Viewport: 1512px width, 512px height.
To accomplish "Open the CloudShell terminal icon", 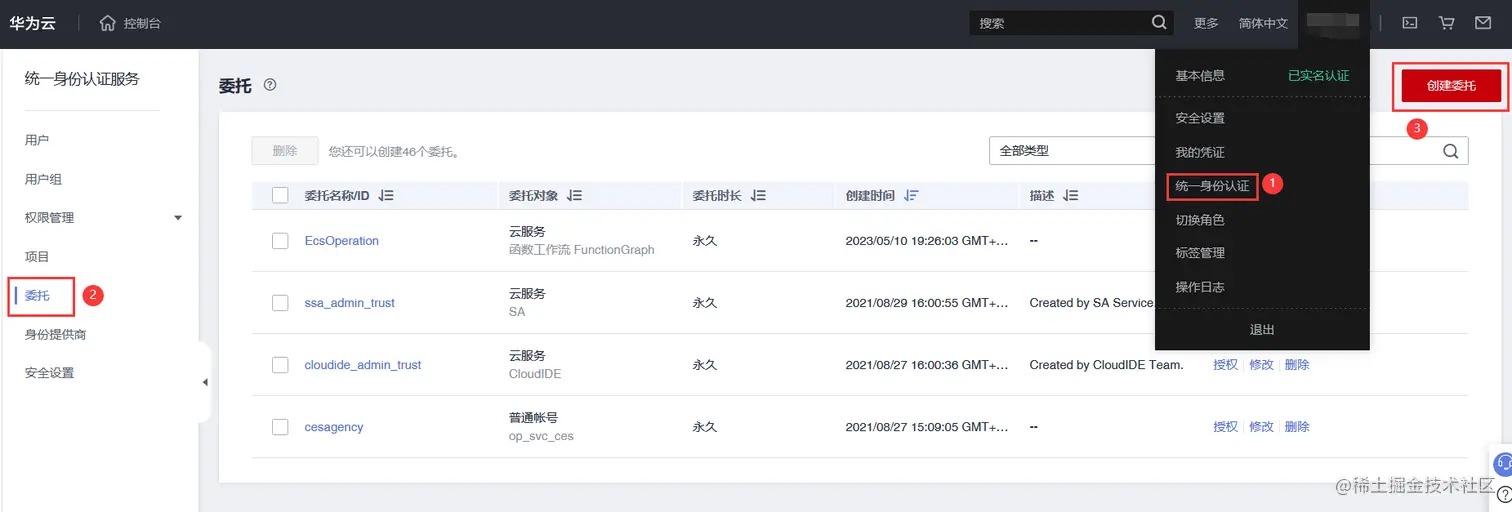I will coord(1410,23).
